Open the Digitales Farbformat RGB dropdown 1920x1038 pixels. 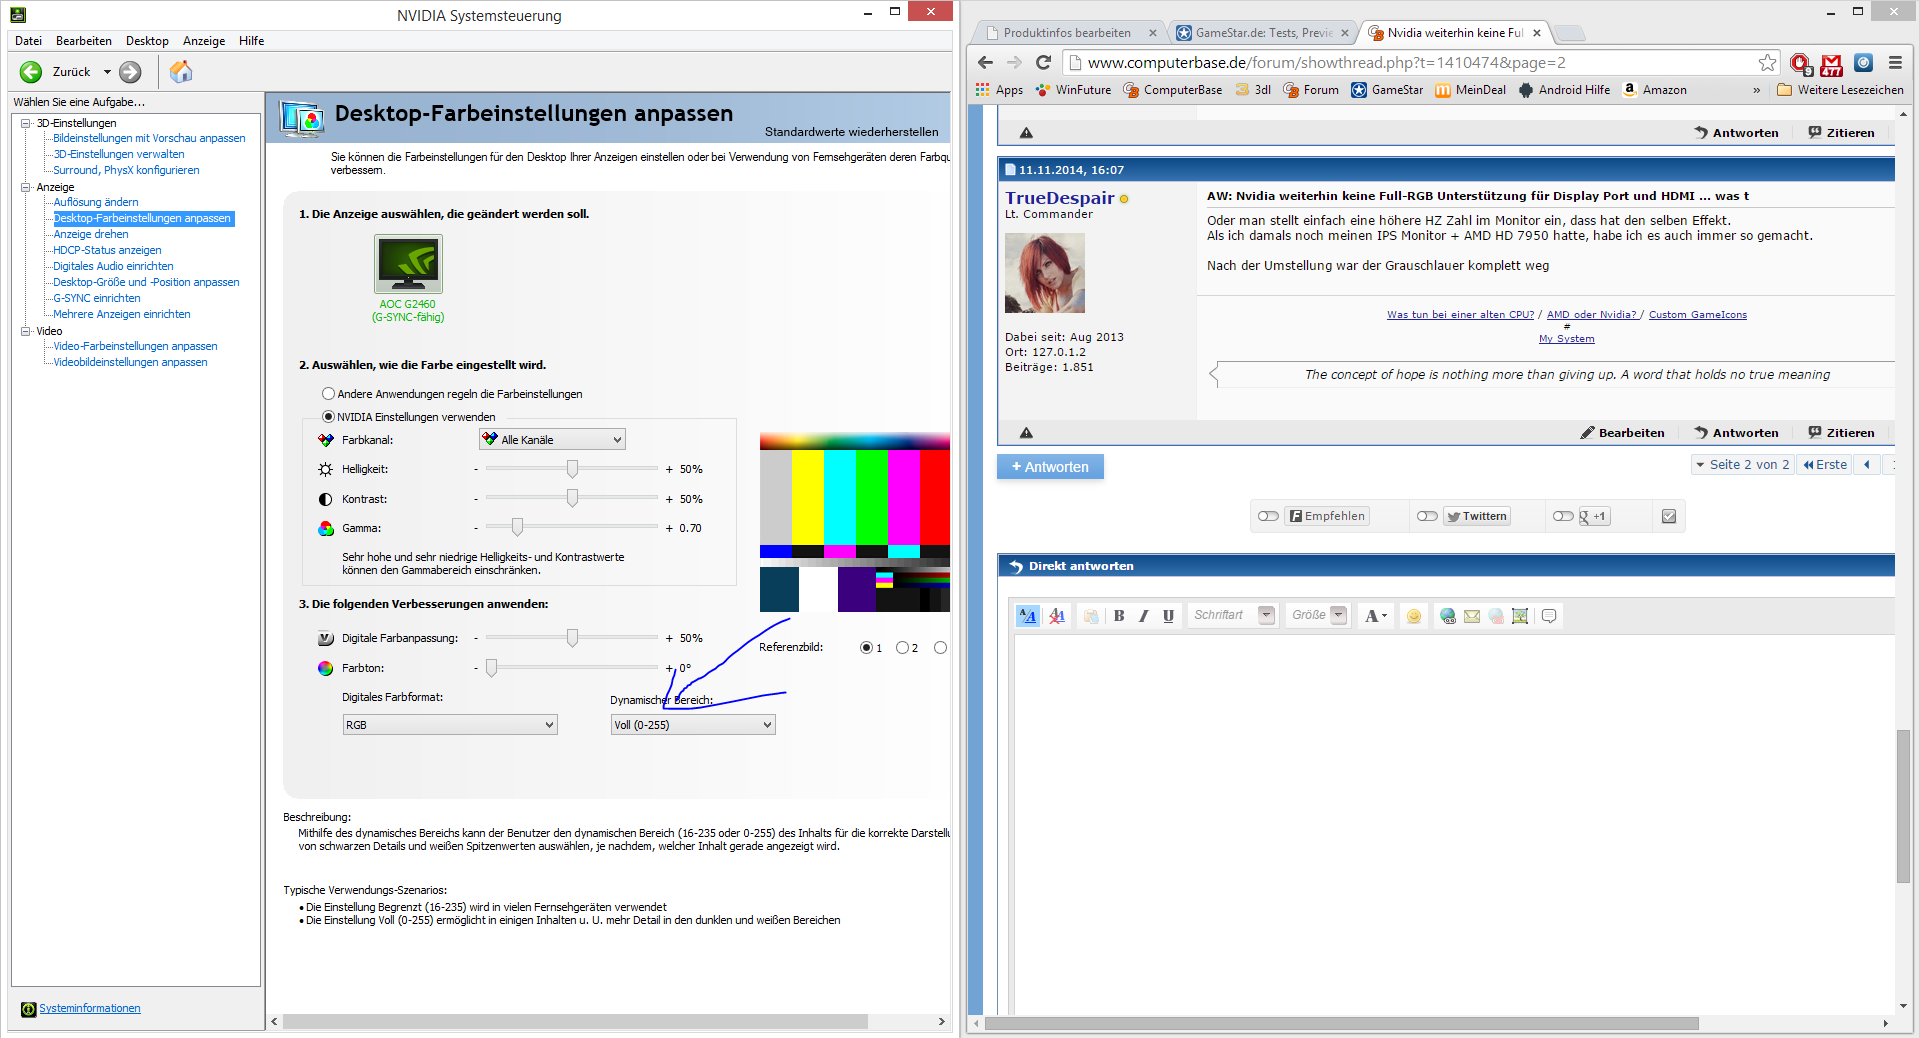coord(450,725)
